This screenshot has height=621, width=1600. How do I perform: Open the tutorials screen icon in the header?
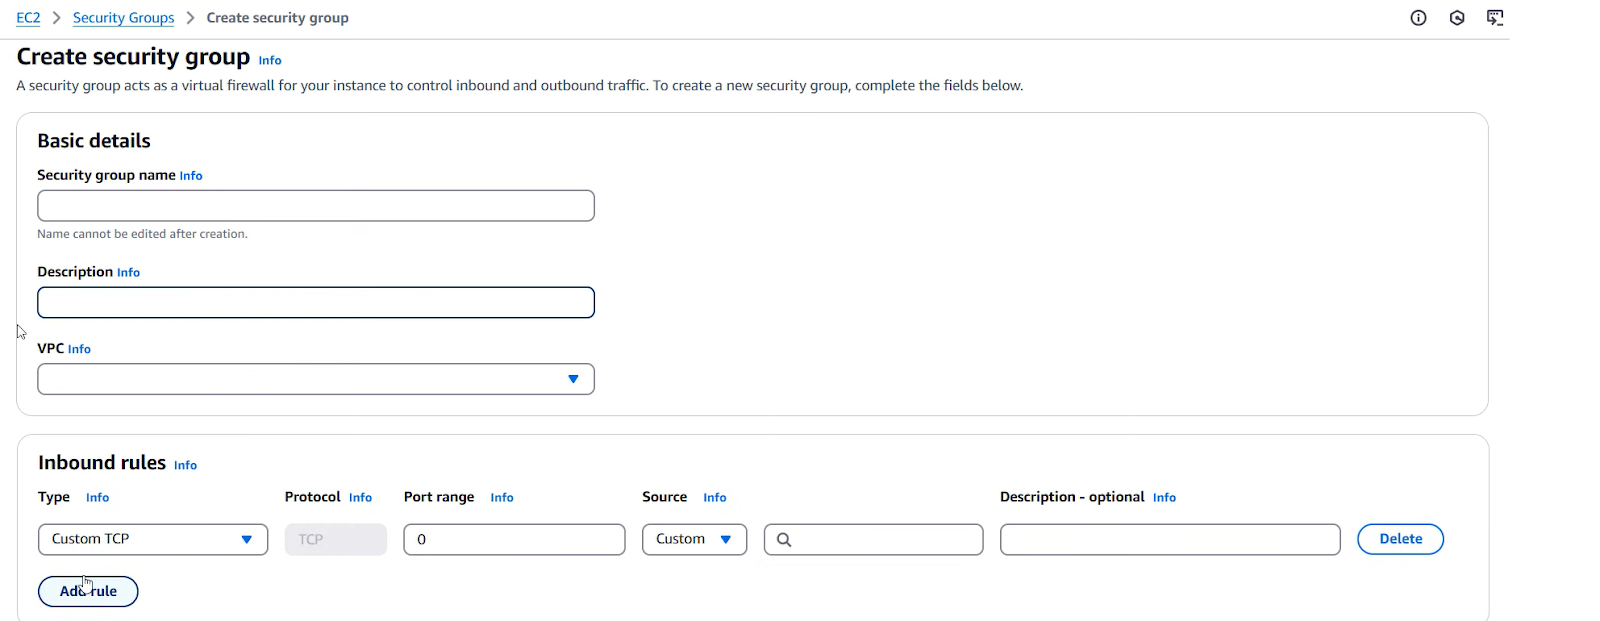pyautogui.click(x=1495, y=18)
